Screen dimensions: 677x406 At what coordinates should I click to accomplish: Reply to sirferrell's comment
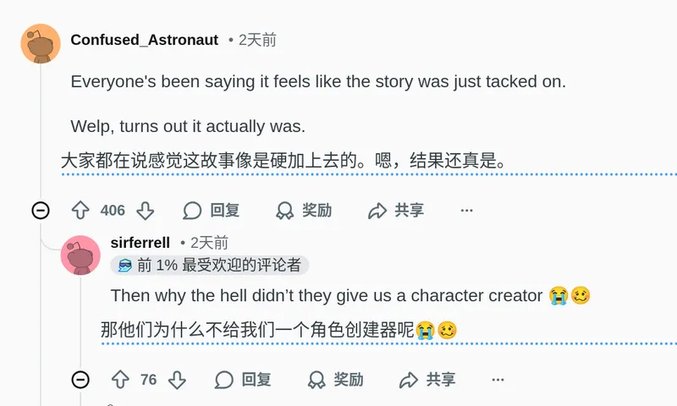pyautogui.click(x=243, y=380)
